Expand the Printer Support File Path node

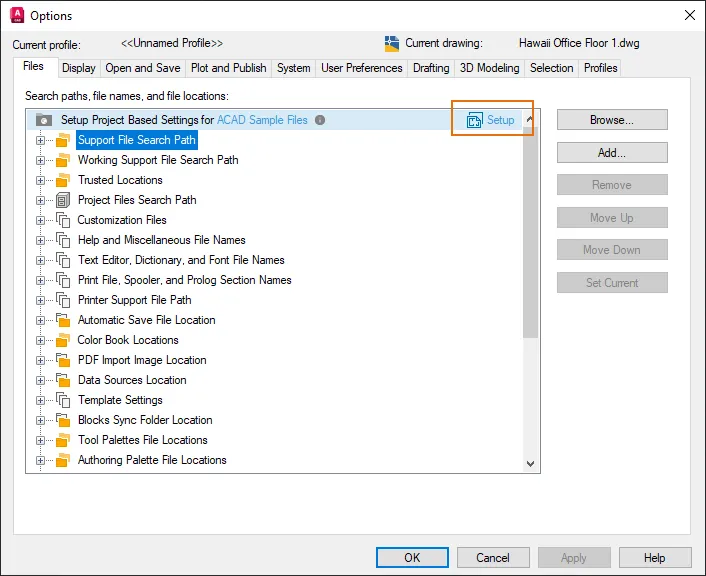tap(40, 300)
